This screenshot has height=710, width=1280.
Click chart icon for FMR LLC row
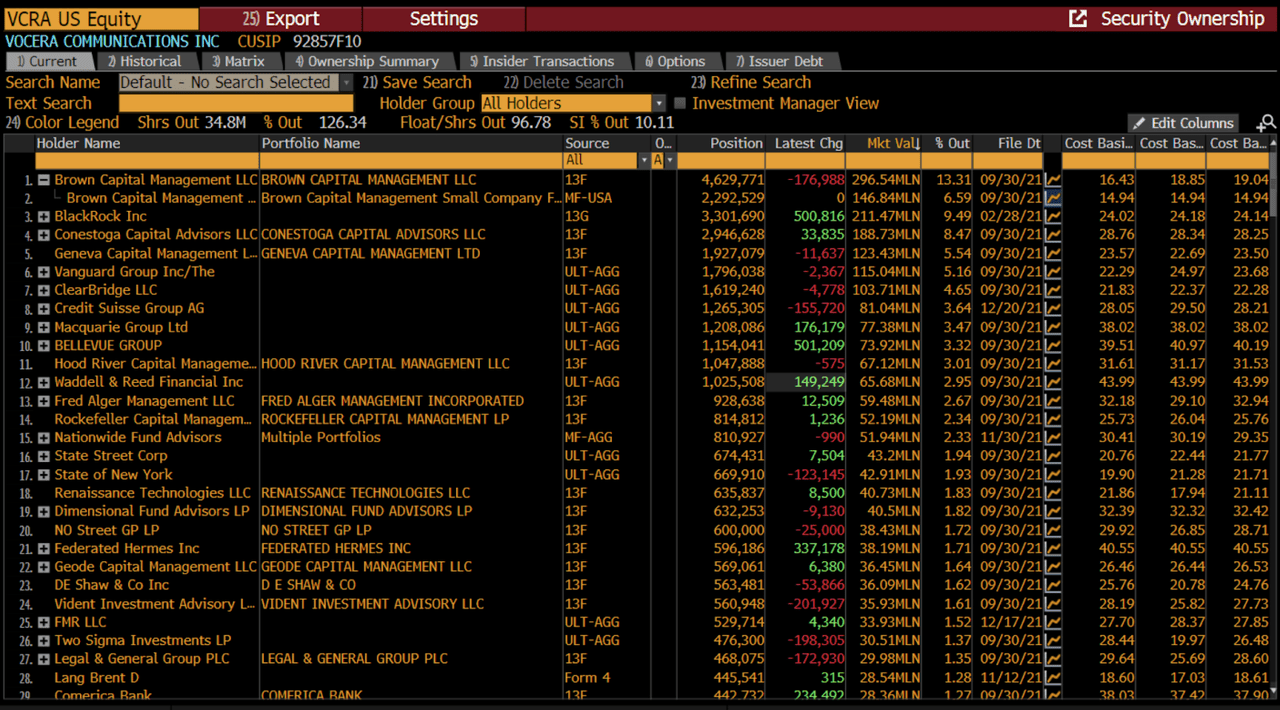click(1053, 622)
